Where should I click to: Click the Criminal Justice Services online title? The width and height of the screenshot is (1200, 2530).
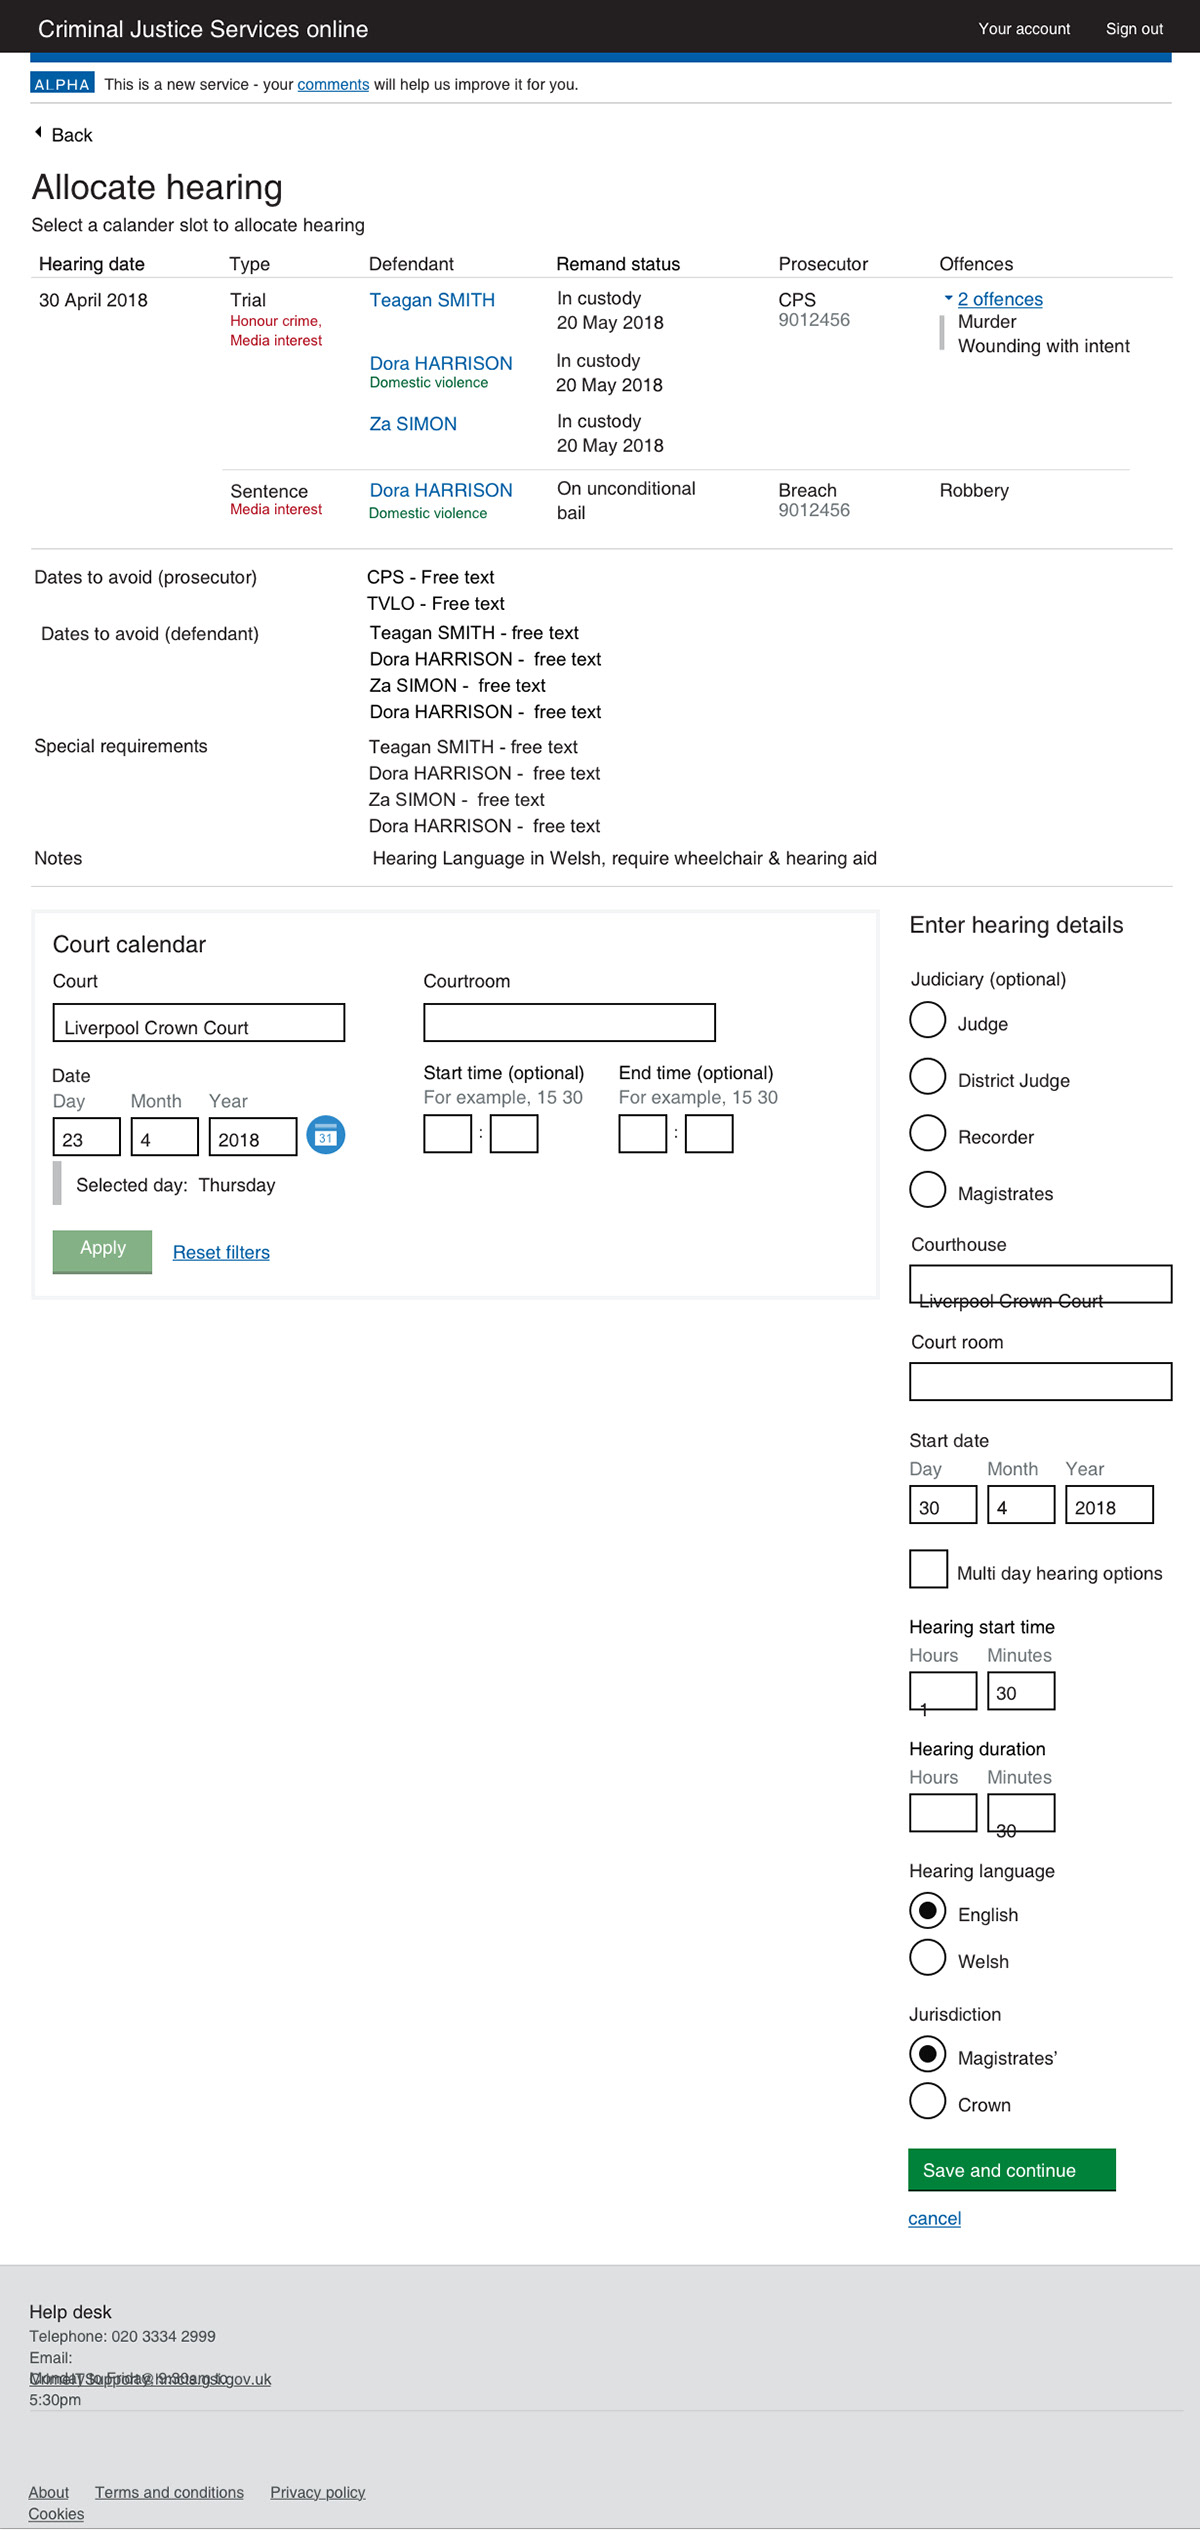coord(203,29)
